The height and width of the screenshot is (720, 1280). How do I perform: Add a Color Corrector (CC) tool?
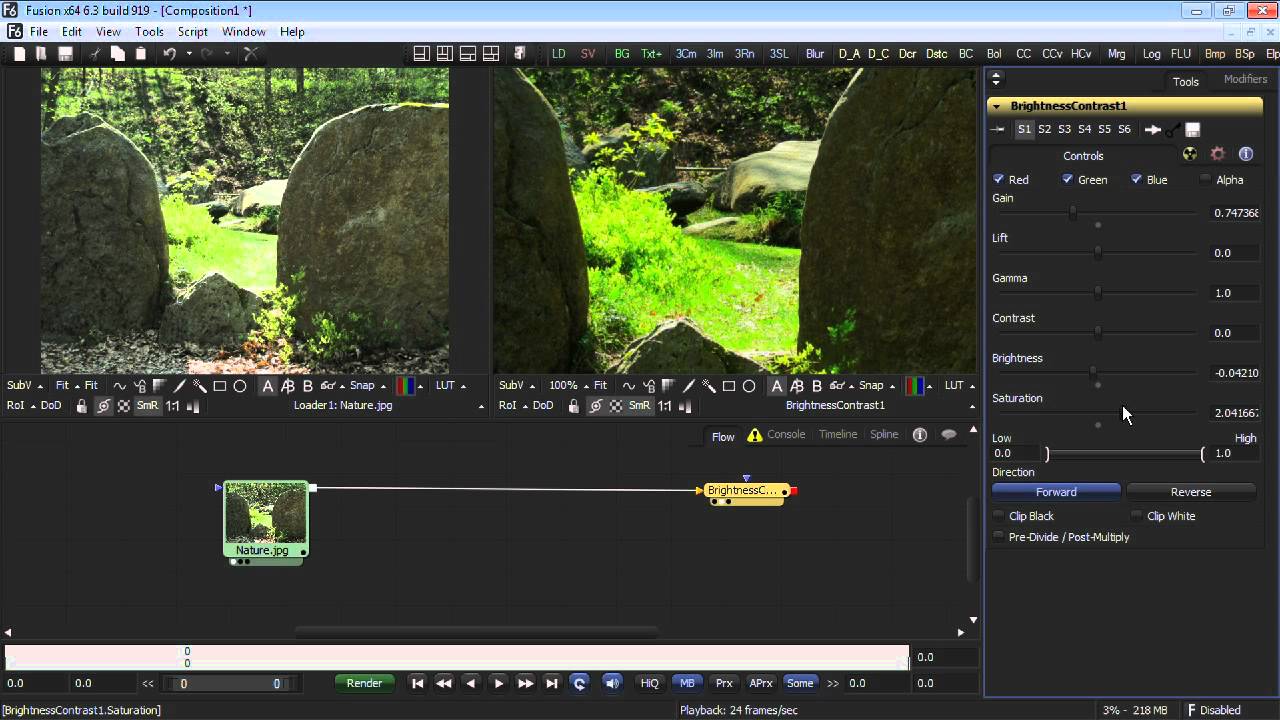point(1023,54)
